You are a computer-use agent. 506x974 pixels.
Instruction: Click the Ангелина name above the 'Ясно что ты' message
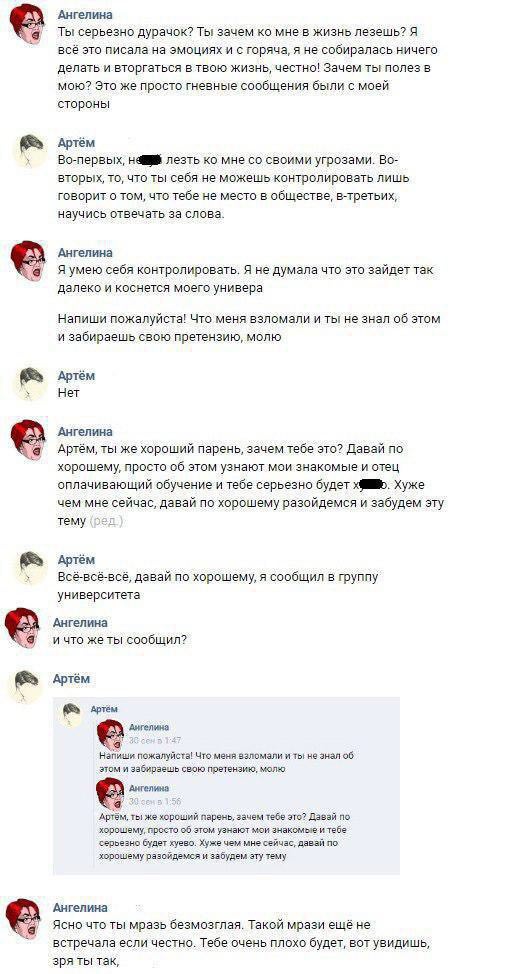tap(80, 908)
